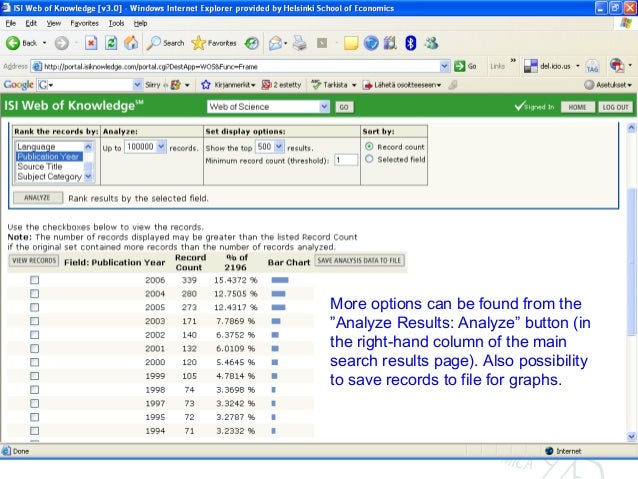Open the Google search box dropdown

137,85
